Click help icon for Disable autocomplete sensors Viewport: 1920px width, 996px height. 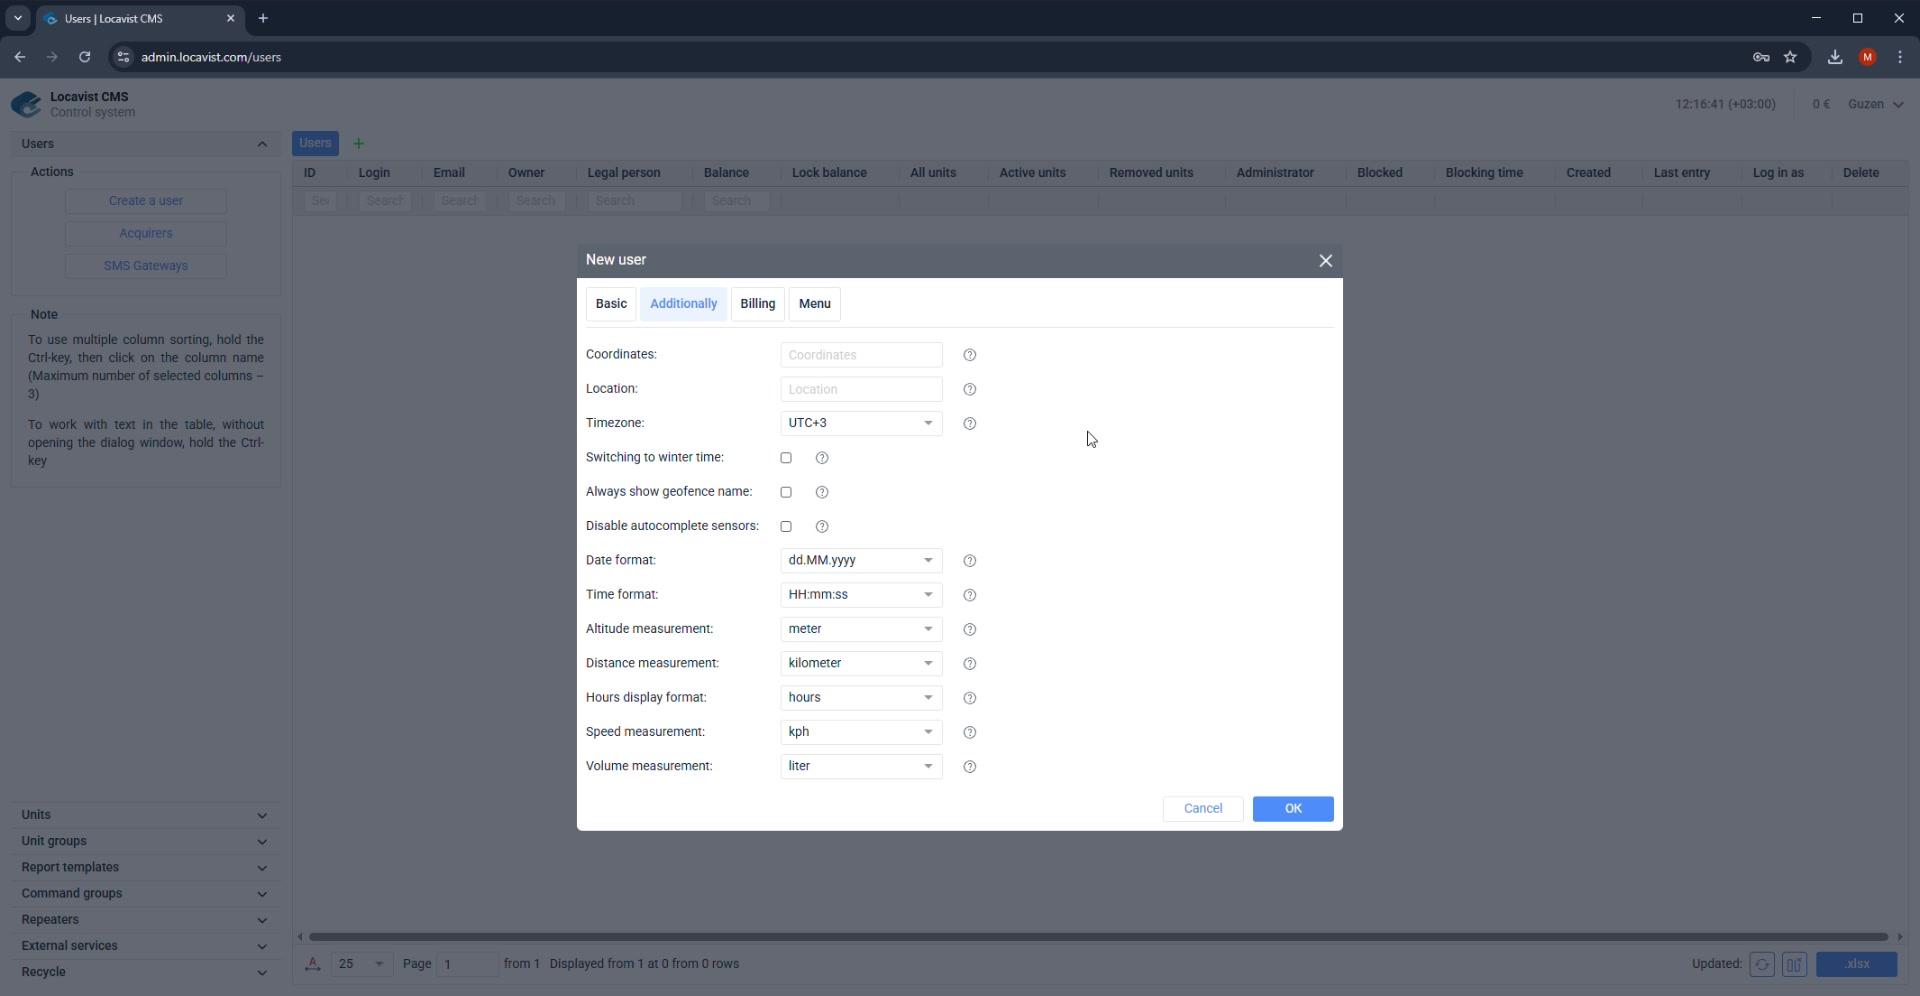822,527
